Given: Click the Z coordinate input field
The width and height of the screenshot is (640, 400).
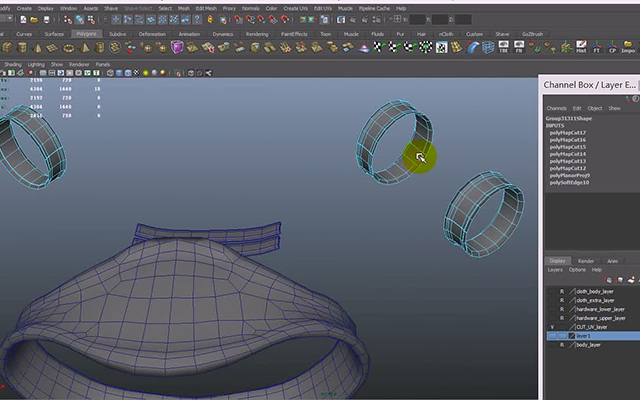Looking at the screenshot, I should point(463,19).
